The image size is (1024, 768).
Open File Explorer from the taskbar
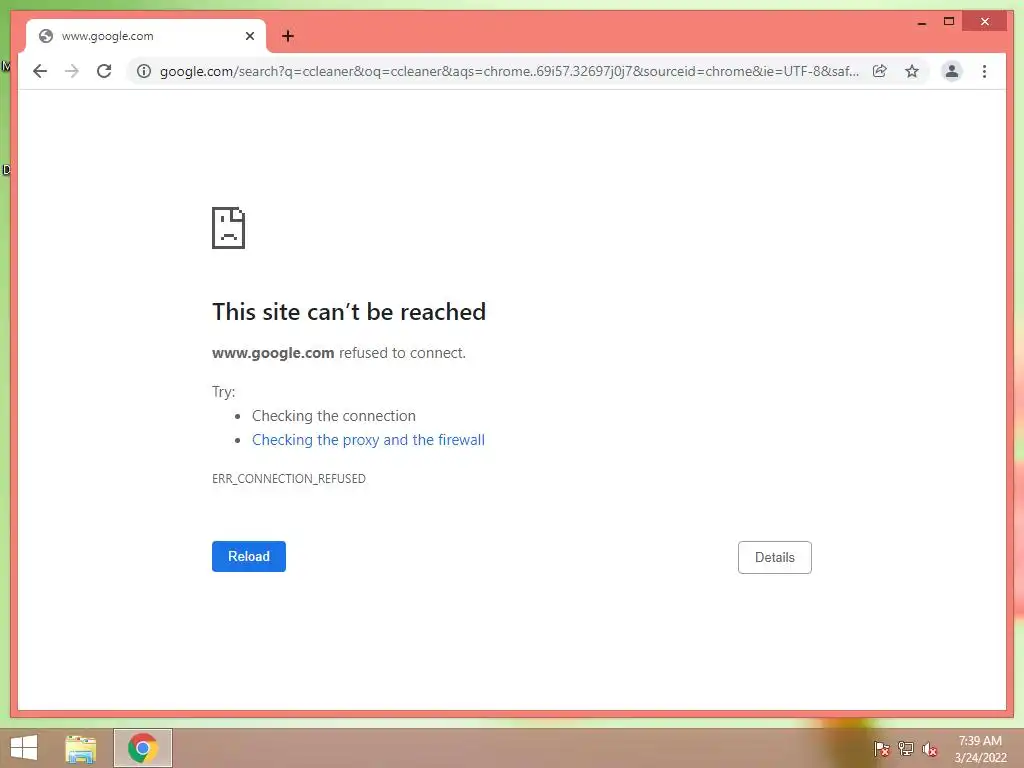pyautogui.click(x=81, y=748)
